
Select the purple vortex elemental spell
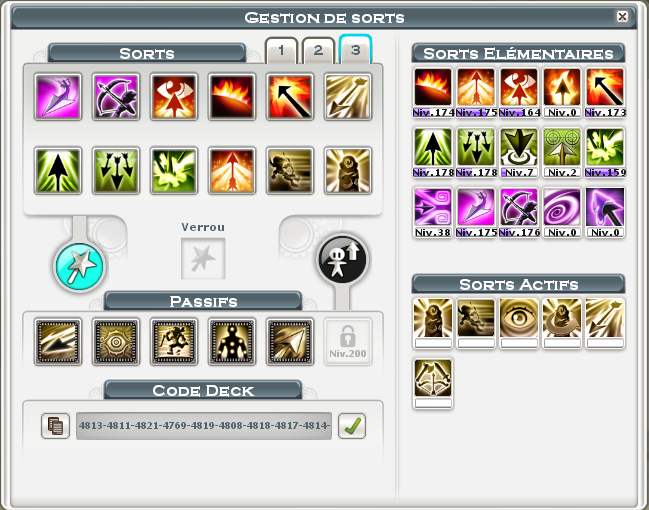pyautogui.click(x=562, y=212)
